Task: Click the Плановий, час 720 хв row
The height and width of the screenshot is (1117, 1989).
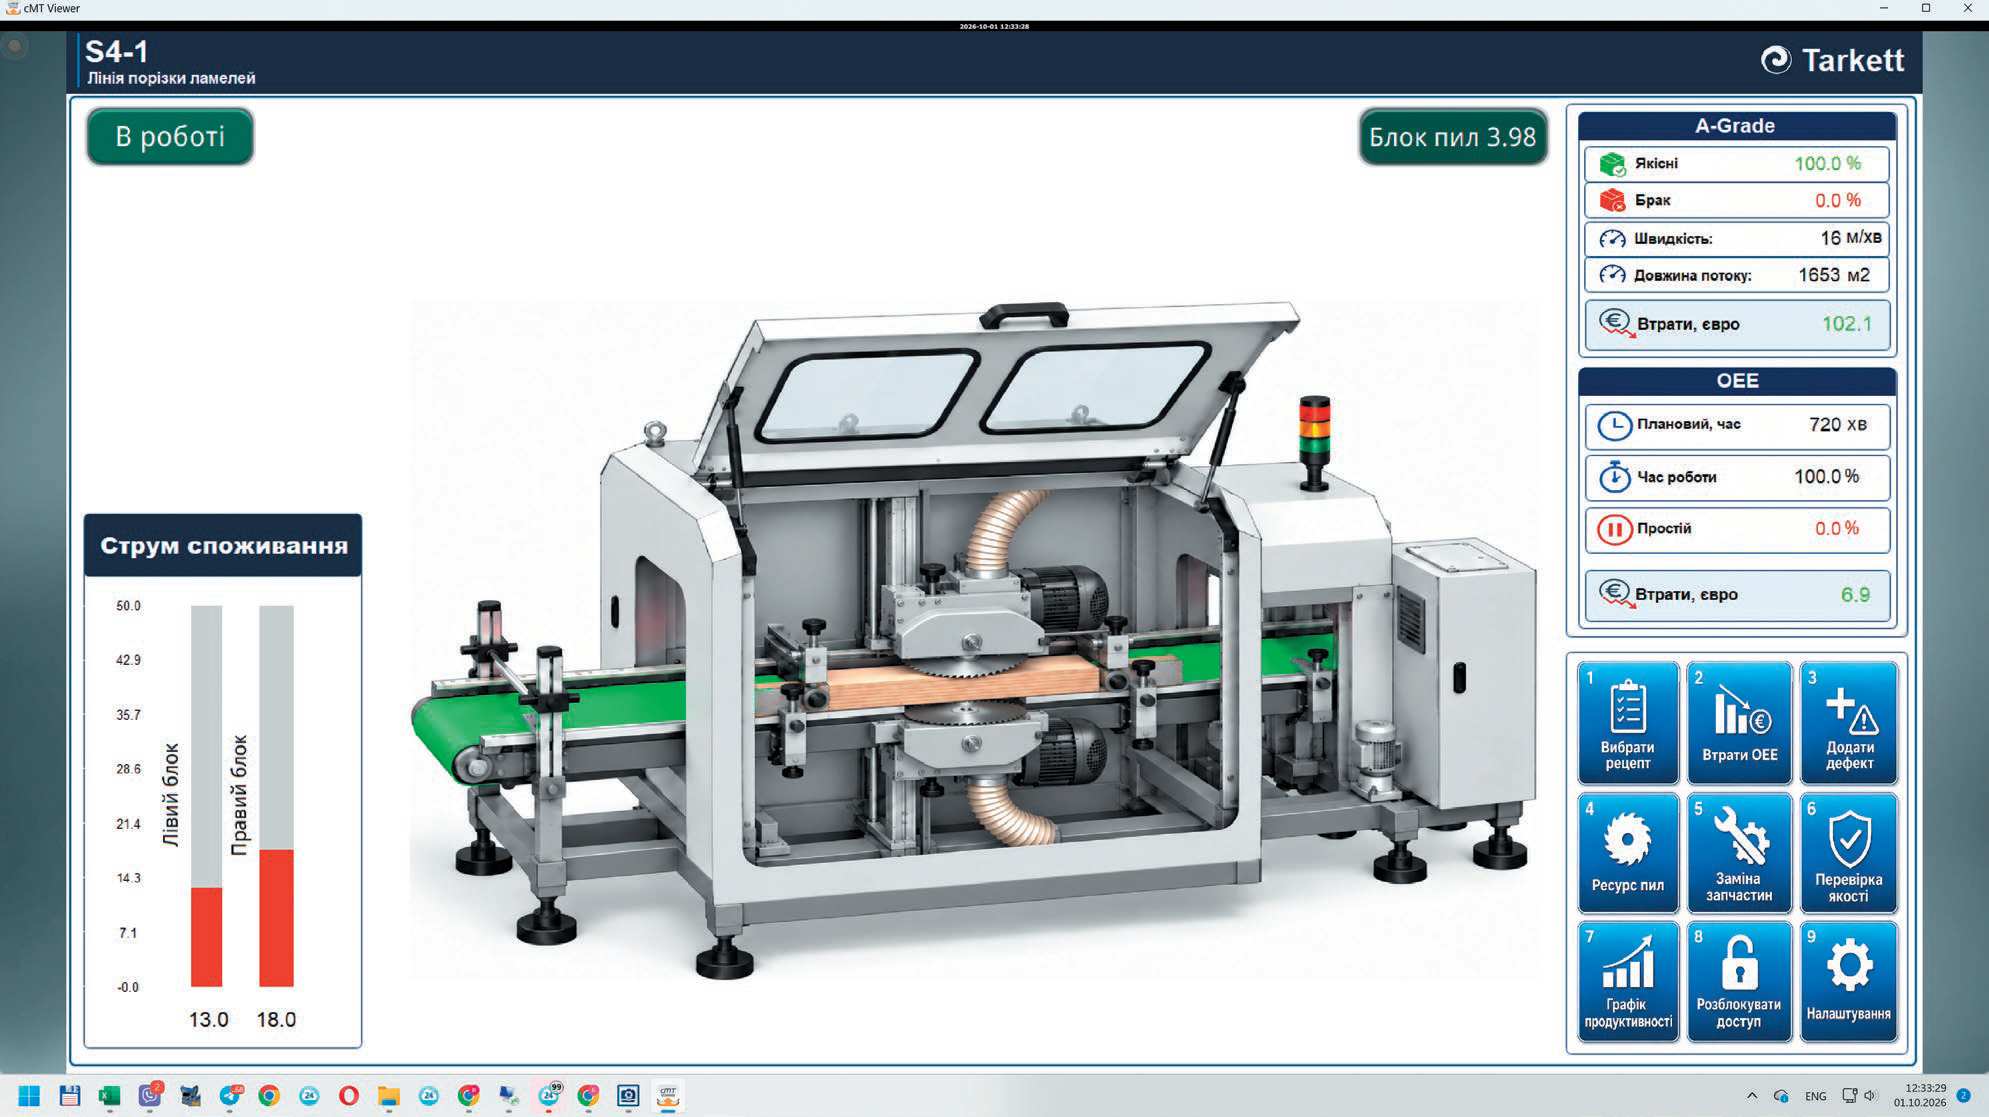Action: point(1737,425)
